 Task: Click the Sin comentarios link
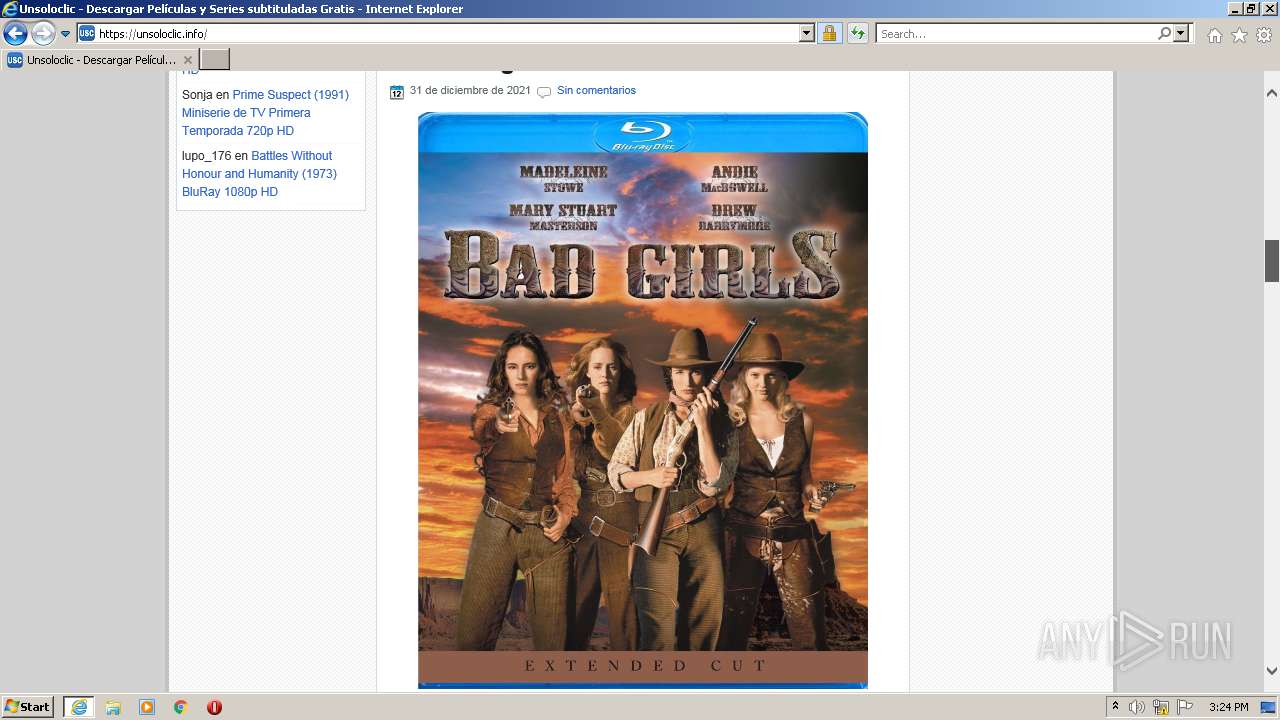coord(596,90)
